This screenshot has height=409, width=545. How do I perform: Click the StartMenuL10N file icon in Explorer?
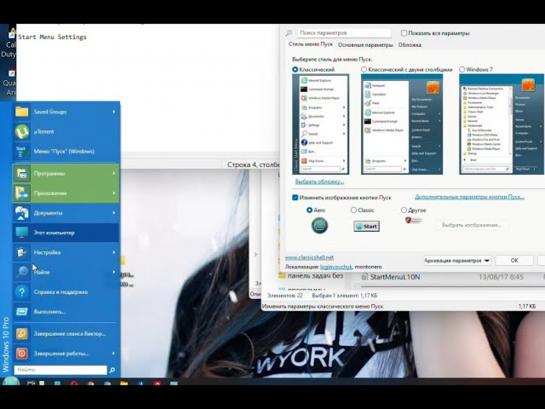(364, 277)
